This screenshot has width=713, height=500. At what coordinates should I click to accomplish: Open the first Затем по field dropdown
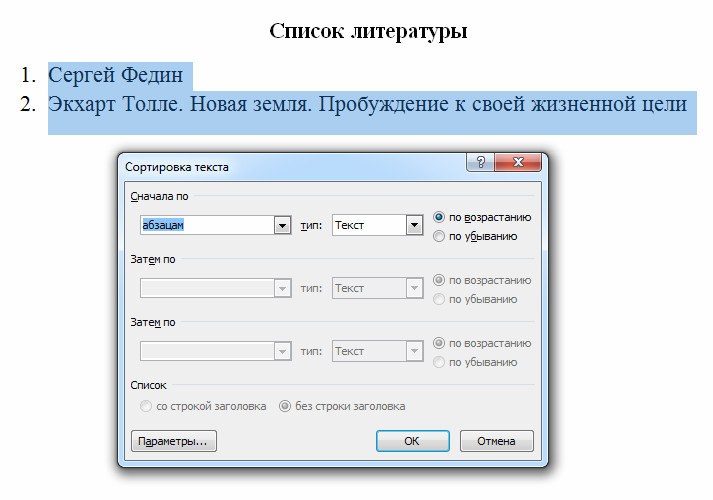[x=282, y=288]
